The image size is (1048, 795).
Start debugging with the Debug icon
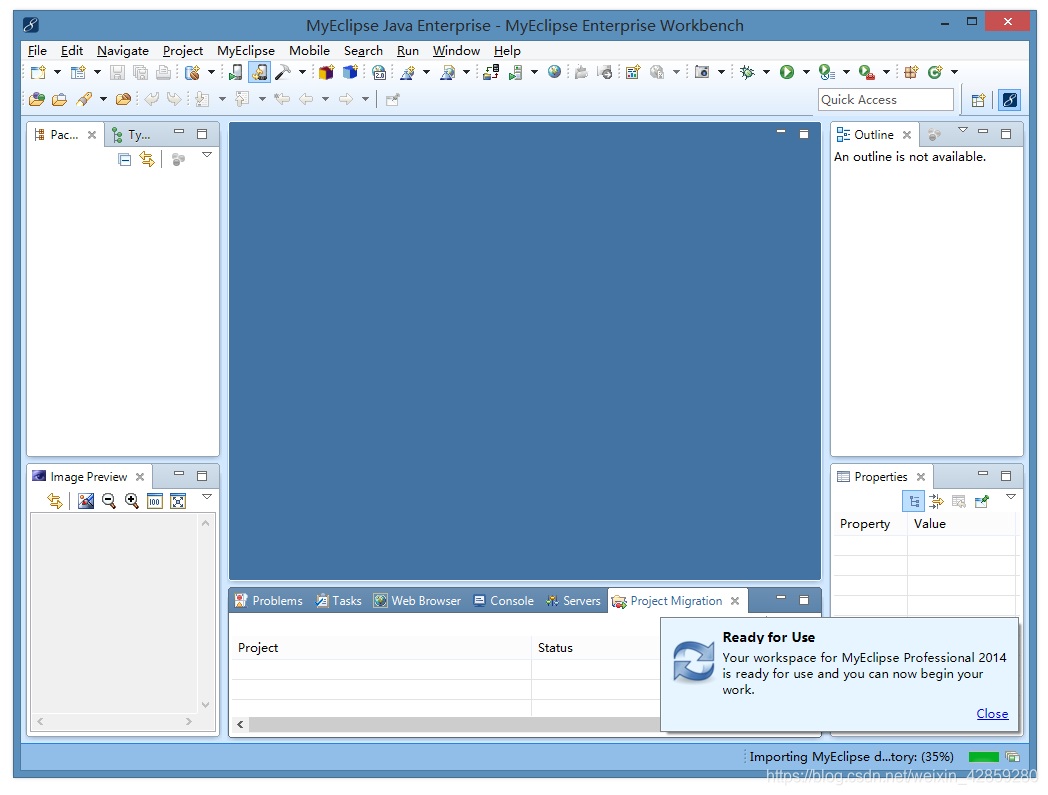pyautogui.click(x=749, y=72)
